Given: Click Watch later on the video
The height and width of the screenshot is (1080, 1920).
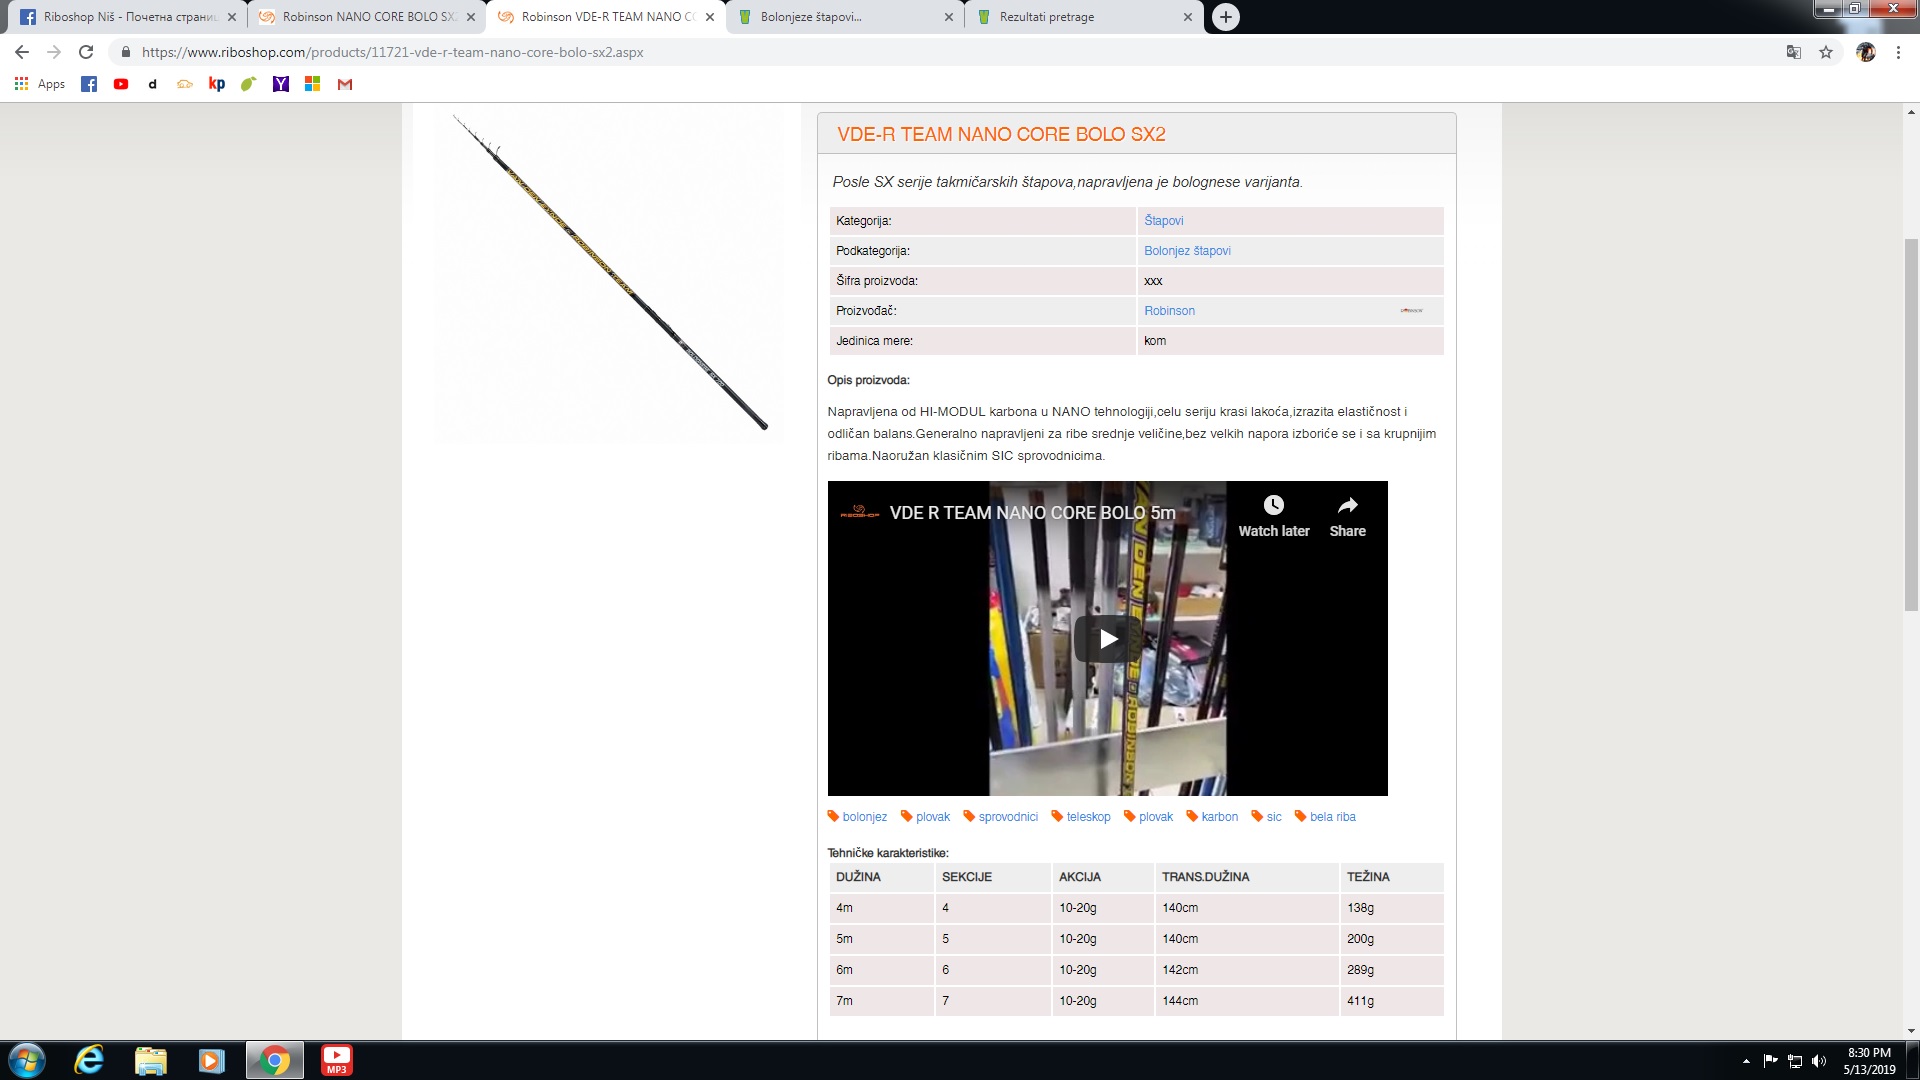Looking at the screenshot, I should 1273,517.
